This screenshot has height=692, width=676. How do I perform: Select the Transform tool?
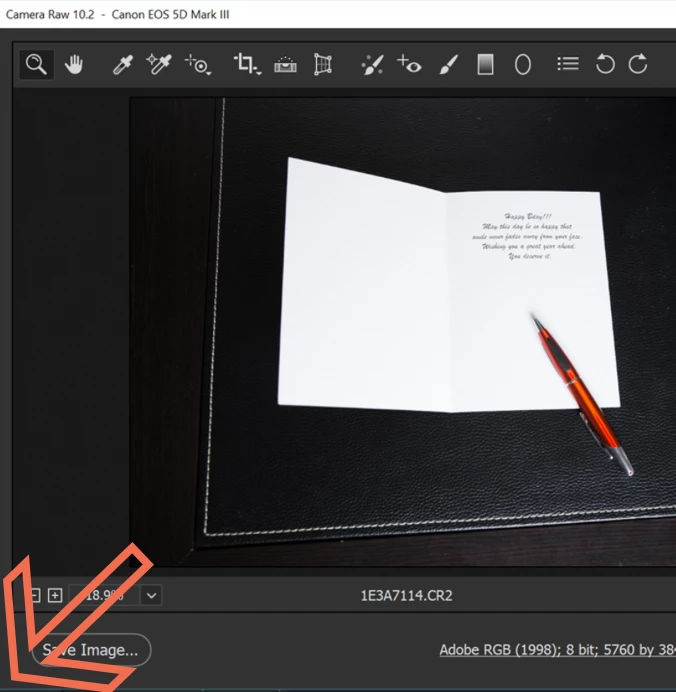pyautogui.click(x=323, y=64)
